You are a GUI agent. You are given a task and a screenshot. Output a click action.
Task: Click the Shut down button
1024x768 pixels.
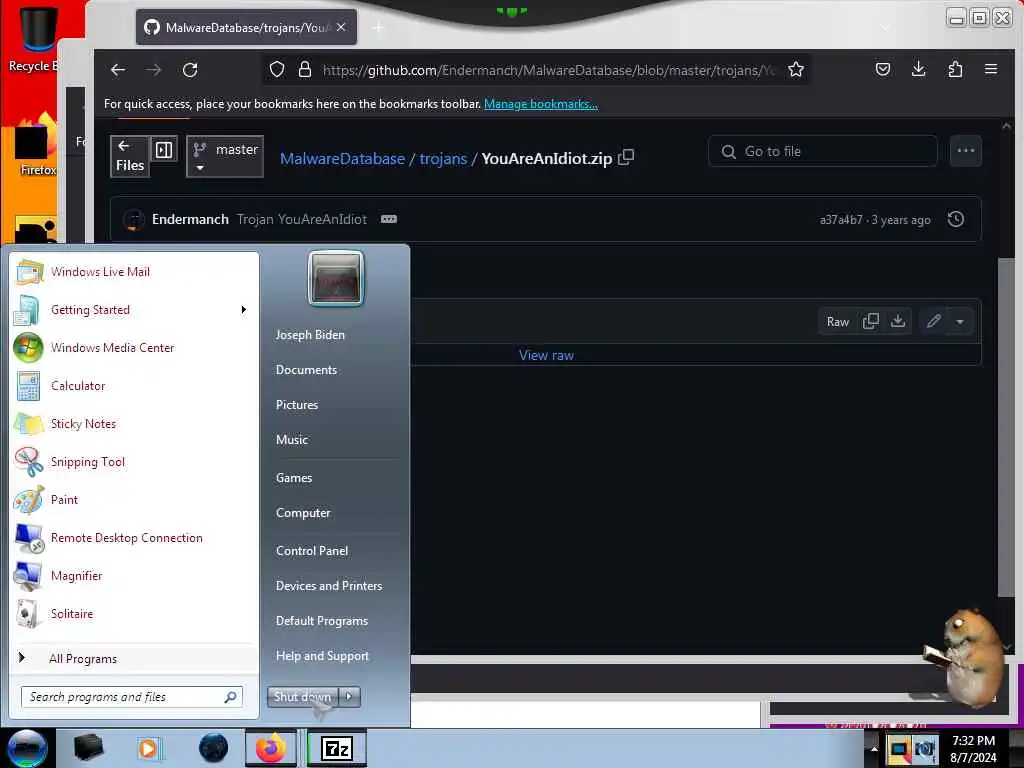pos(302,697)
